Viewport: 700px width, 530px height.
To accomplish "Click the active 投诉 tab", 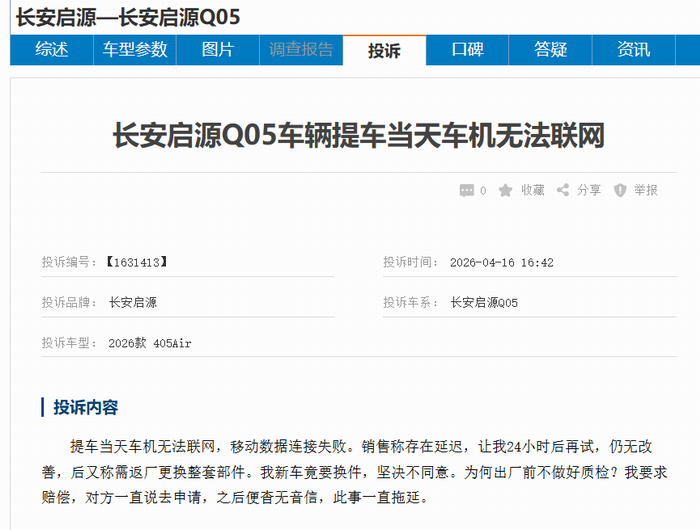I will 384,51.
